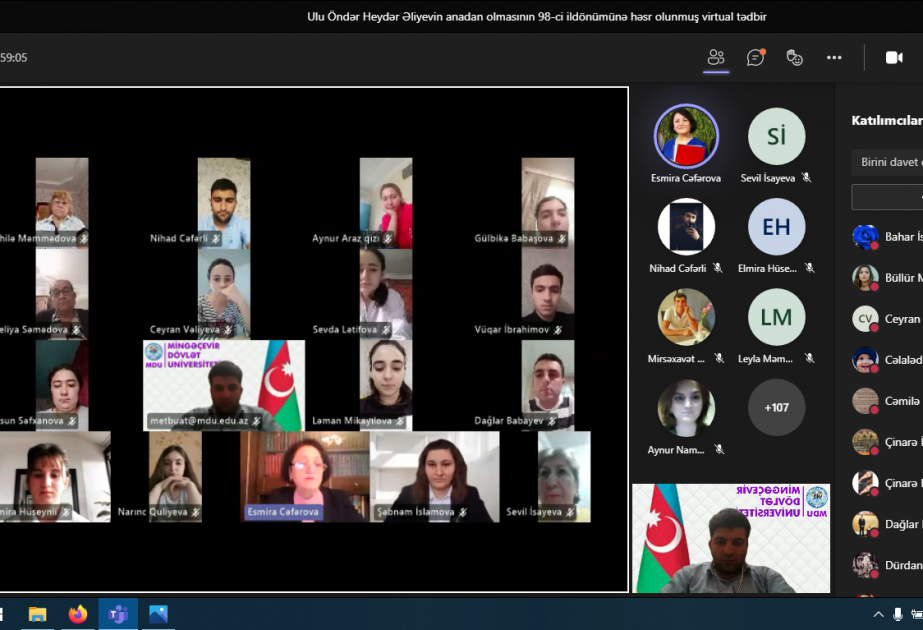
Task: Click the metbuat@mdu.edu.az video tile
Action: (224, 385)
